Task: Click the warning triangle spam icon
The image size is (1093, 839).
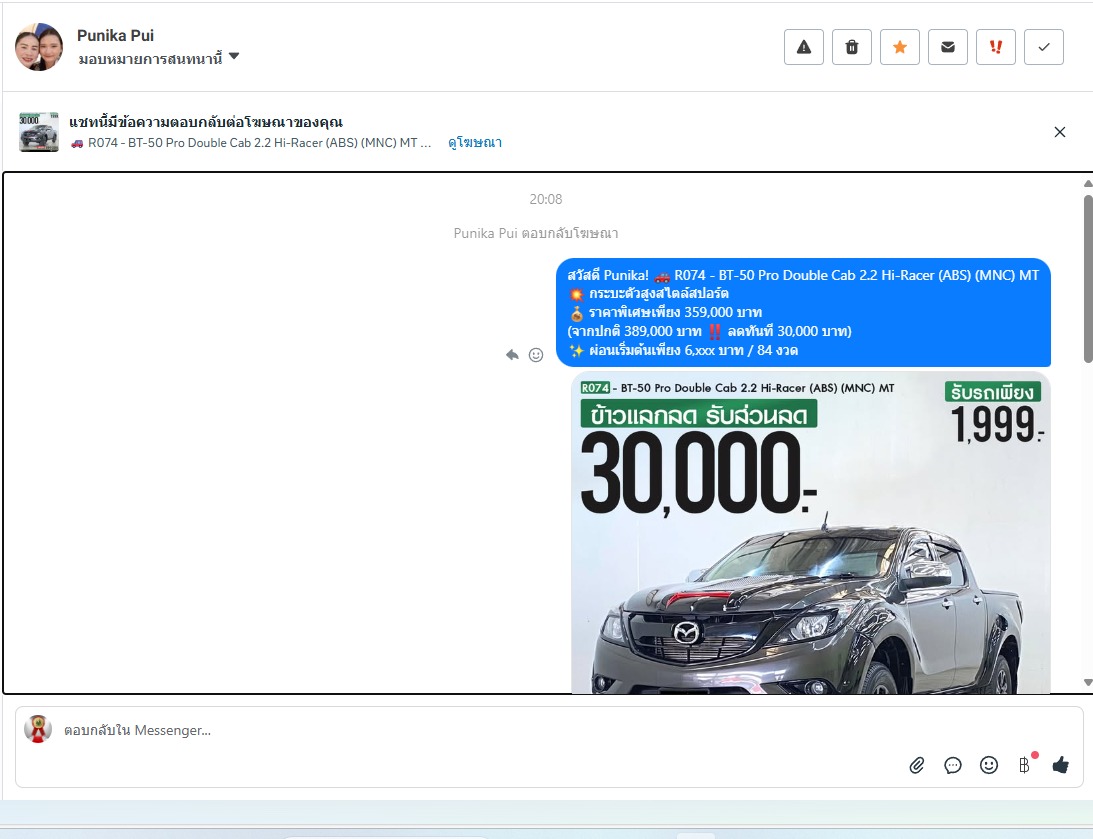Action: point(804,47)
